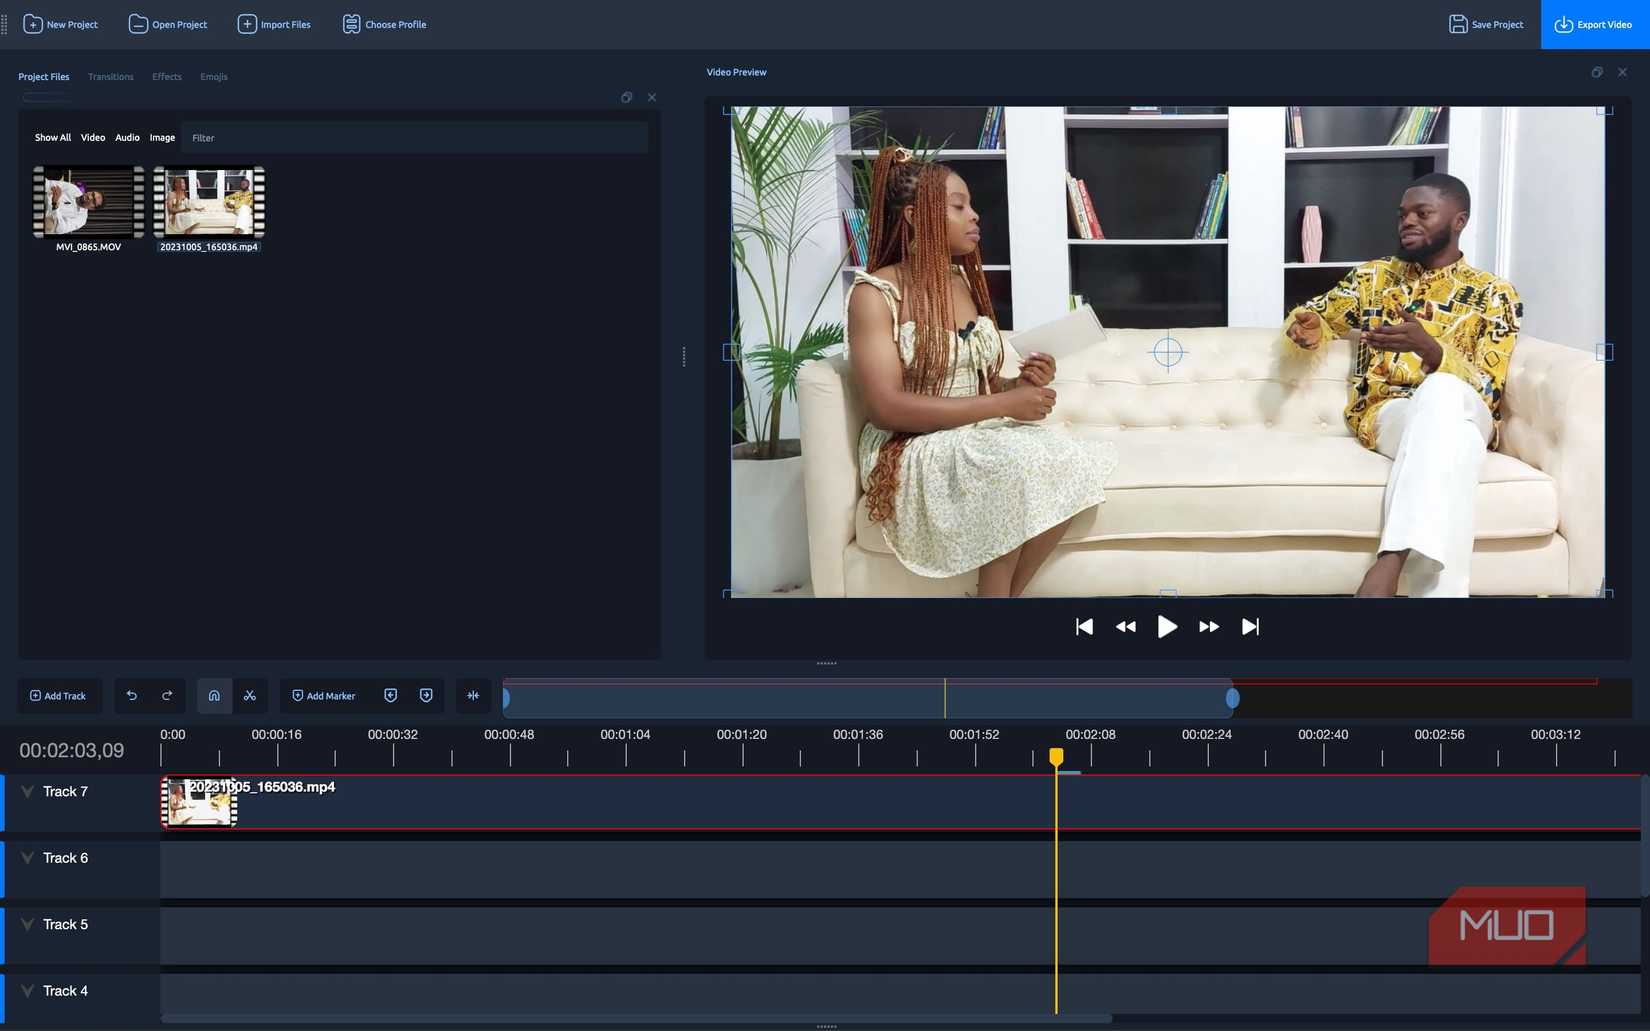Click the Export Video button
This screenshot has height=1031, width=1650.
coord(1594,25)
